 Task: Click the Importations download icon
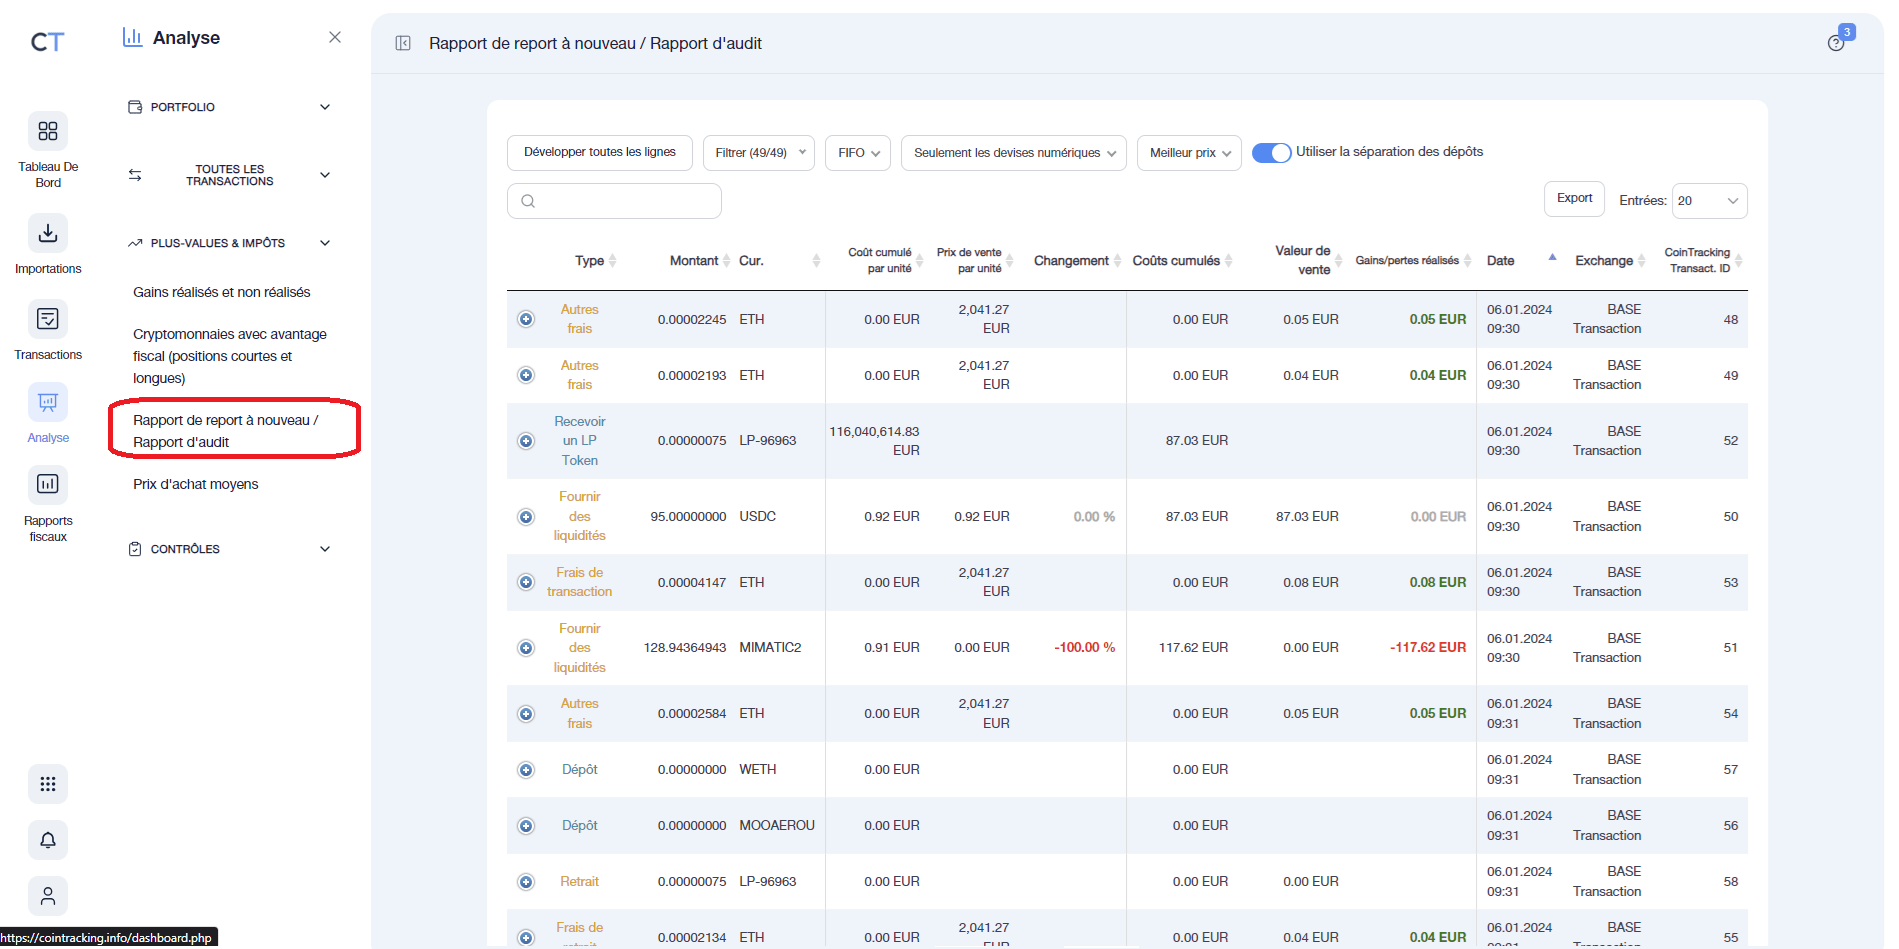48,233
